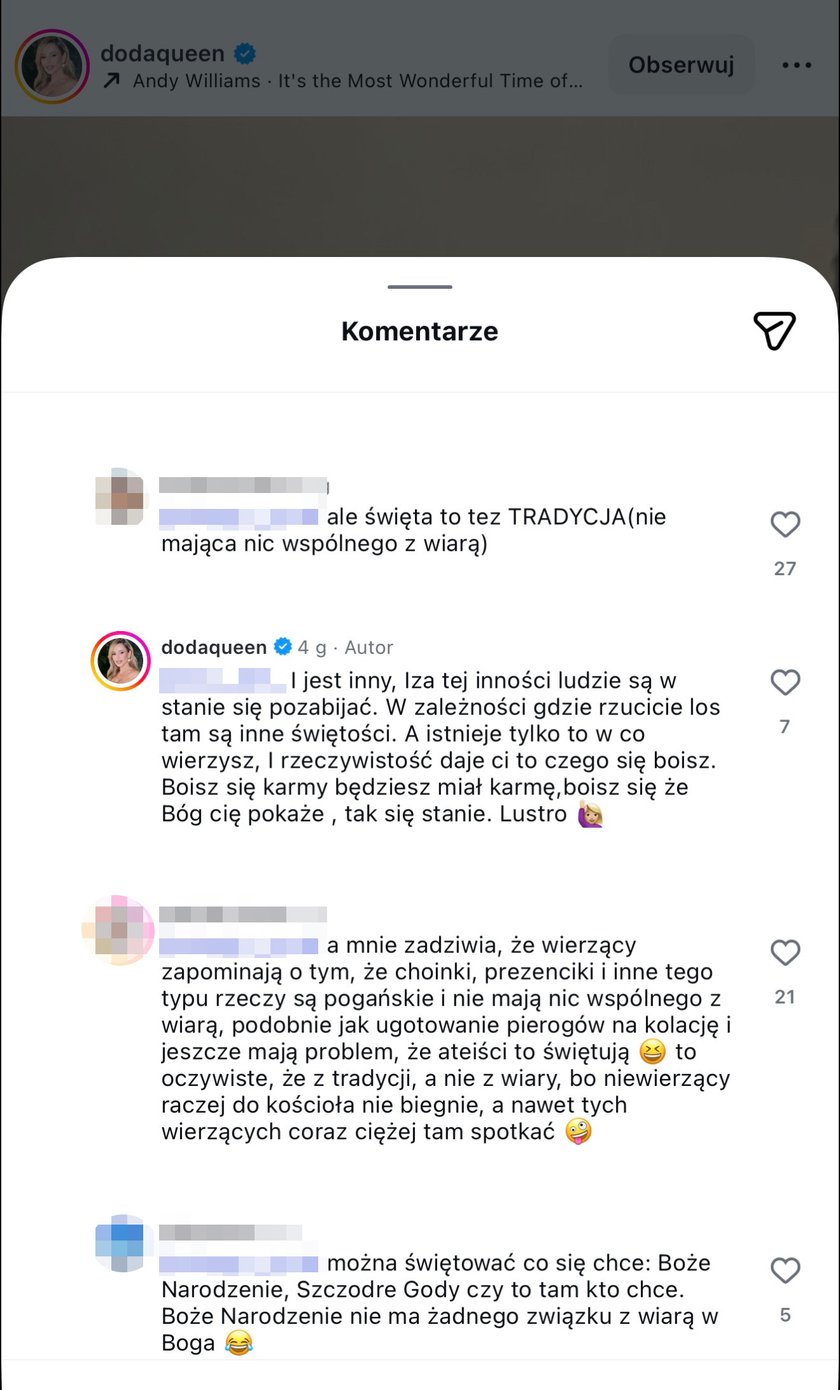Tap the Komentarze header title

pos(420,331)
